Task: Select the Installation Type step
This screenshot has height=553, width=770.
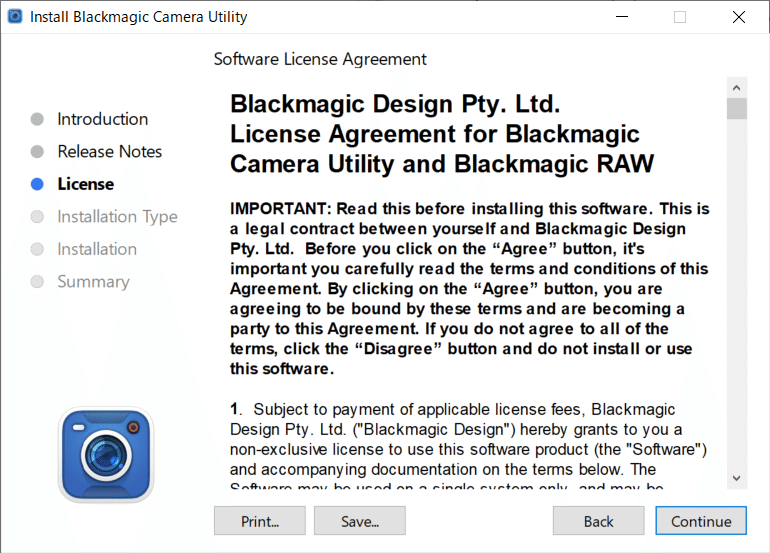Action: pos(117,217)
